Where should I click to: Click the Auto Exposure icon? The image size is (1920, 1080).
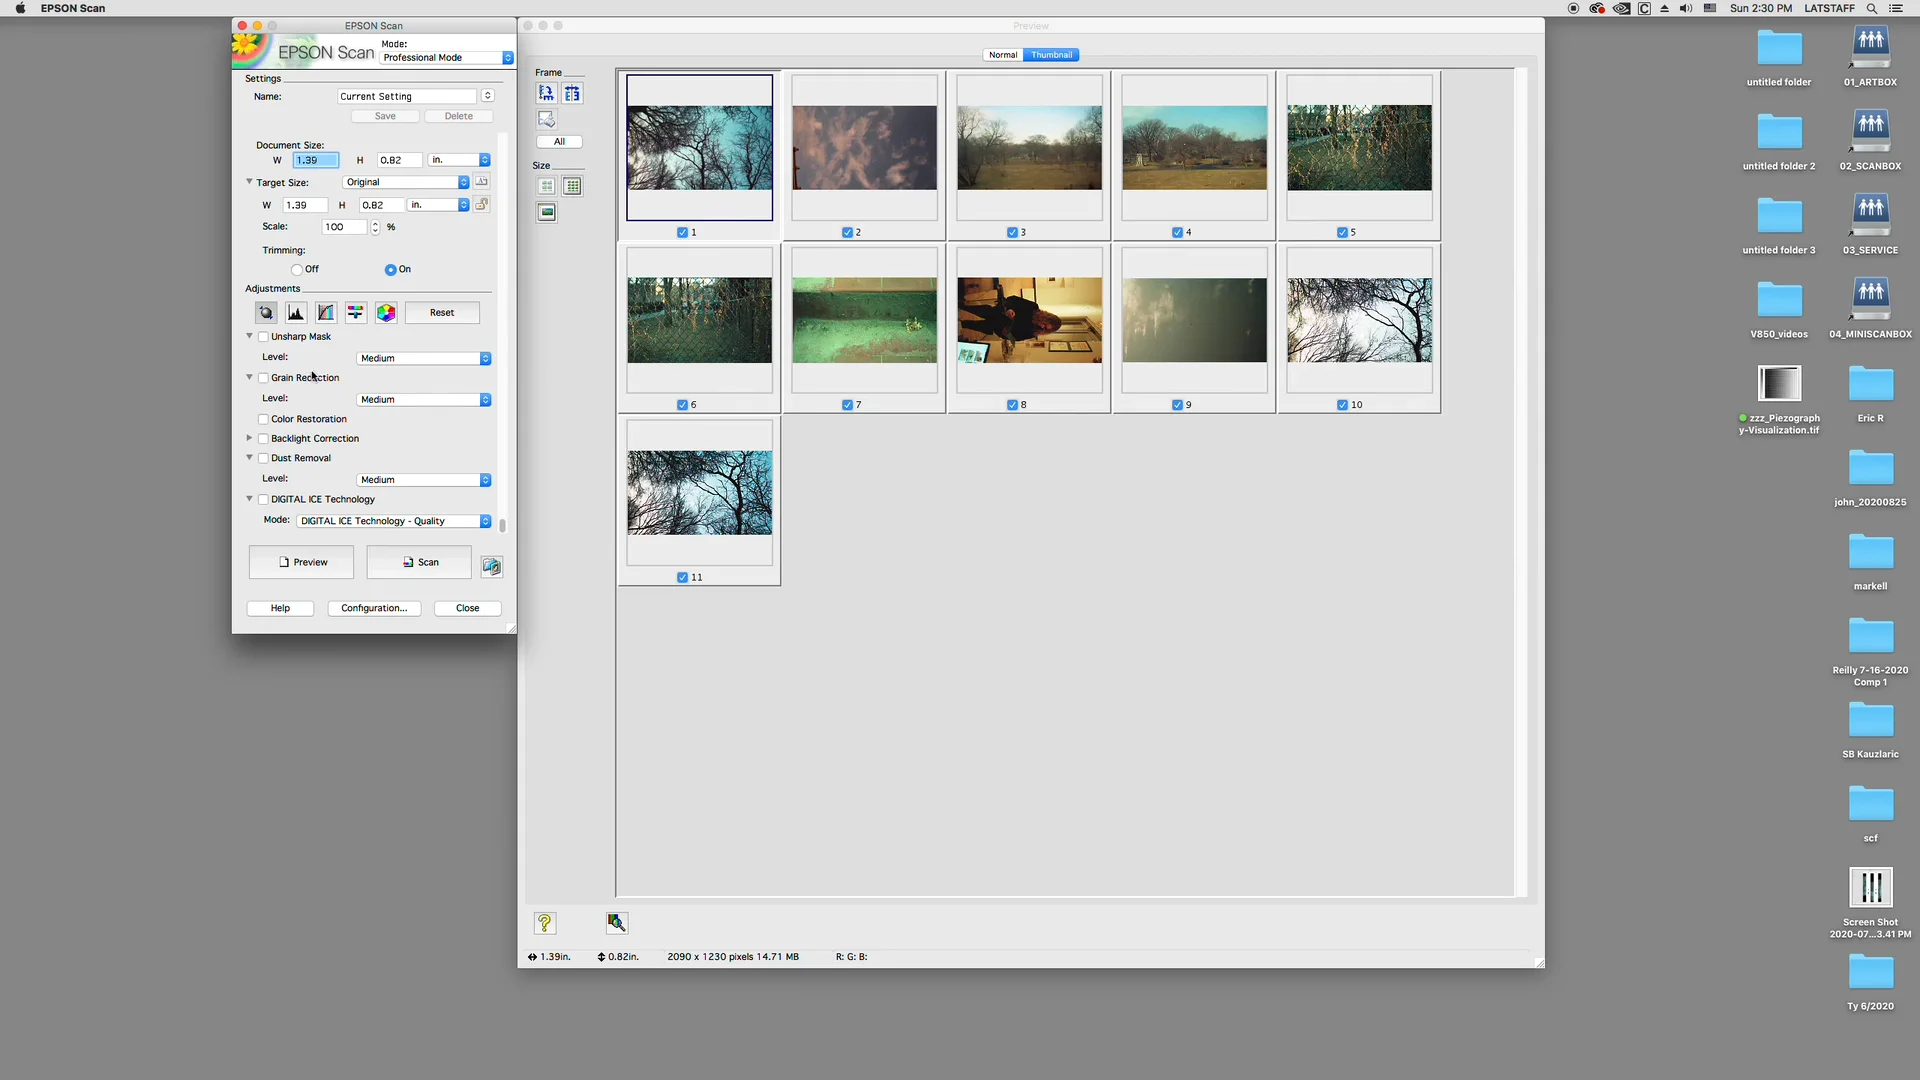[266, 313]
